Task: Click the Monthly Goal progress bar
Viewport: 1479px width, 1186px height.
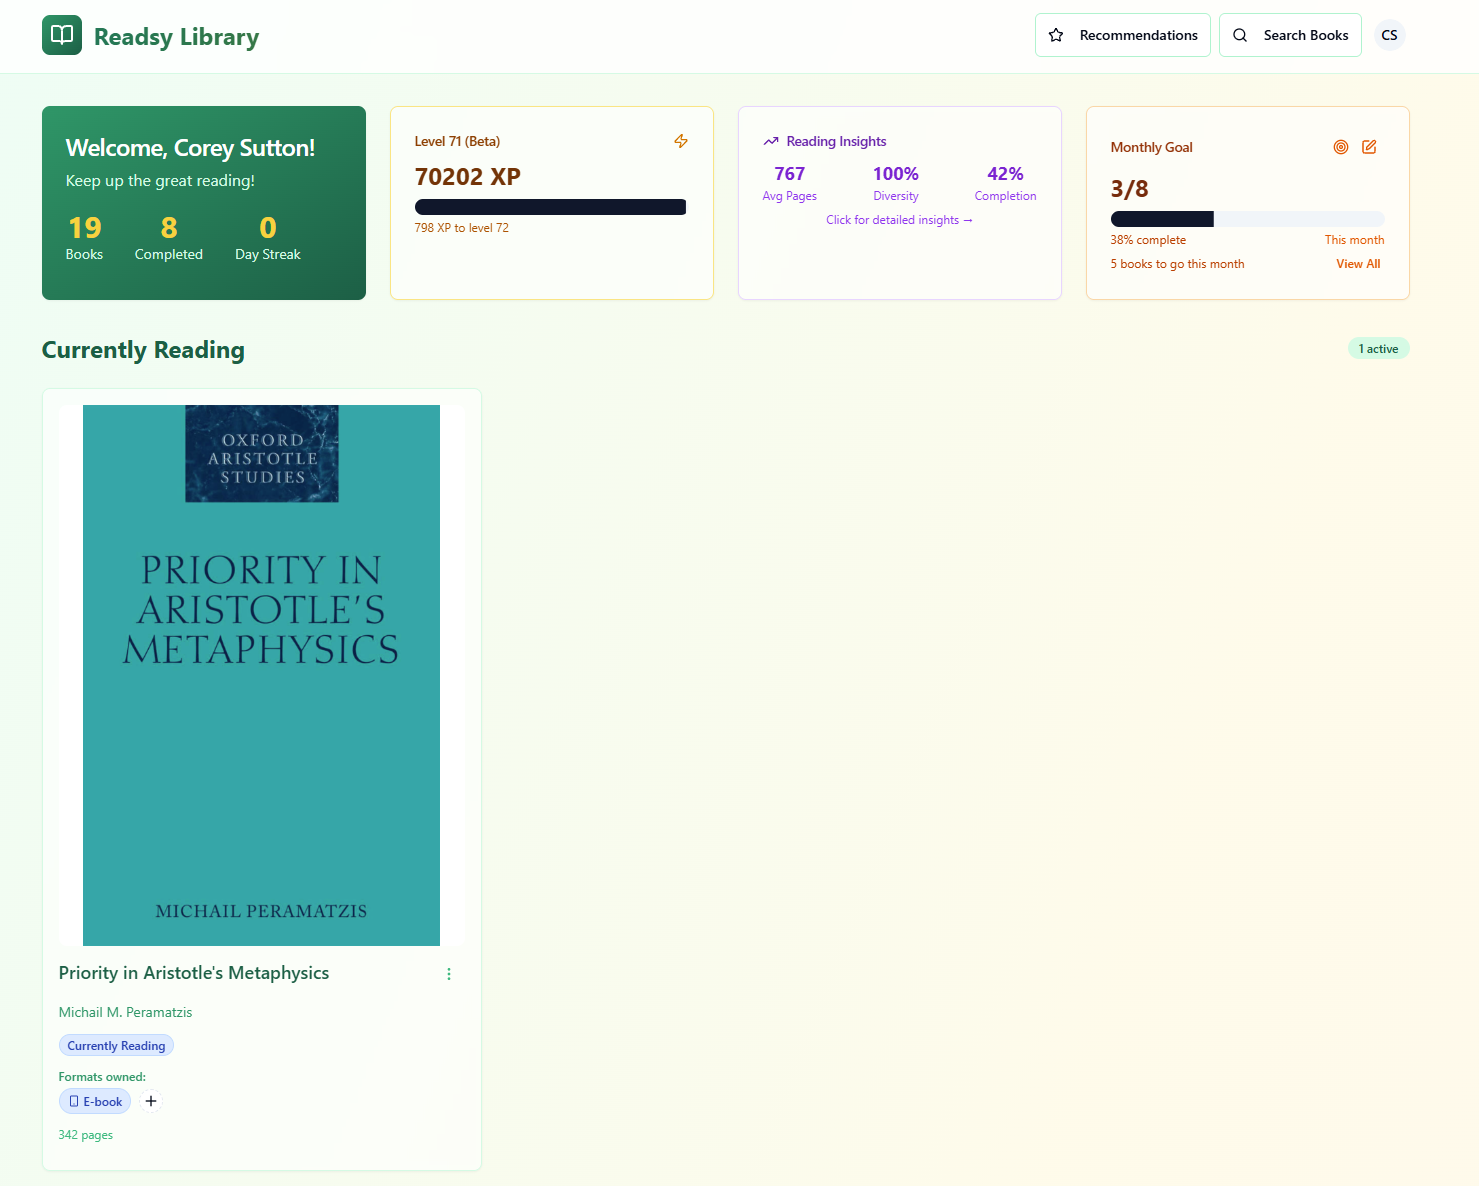Action: pyautogui.click(x=1247, y=219)
